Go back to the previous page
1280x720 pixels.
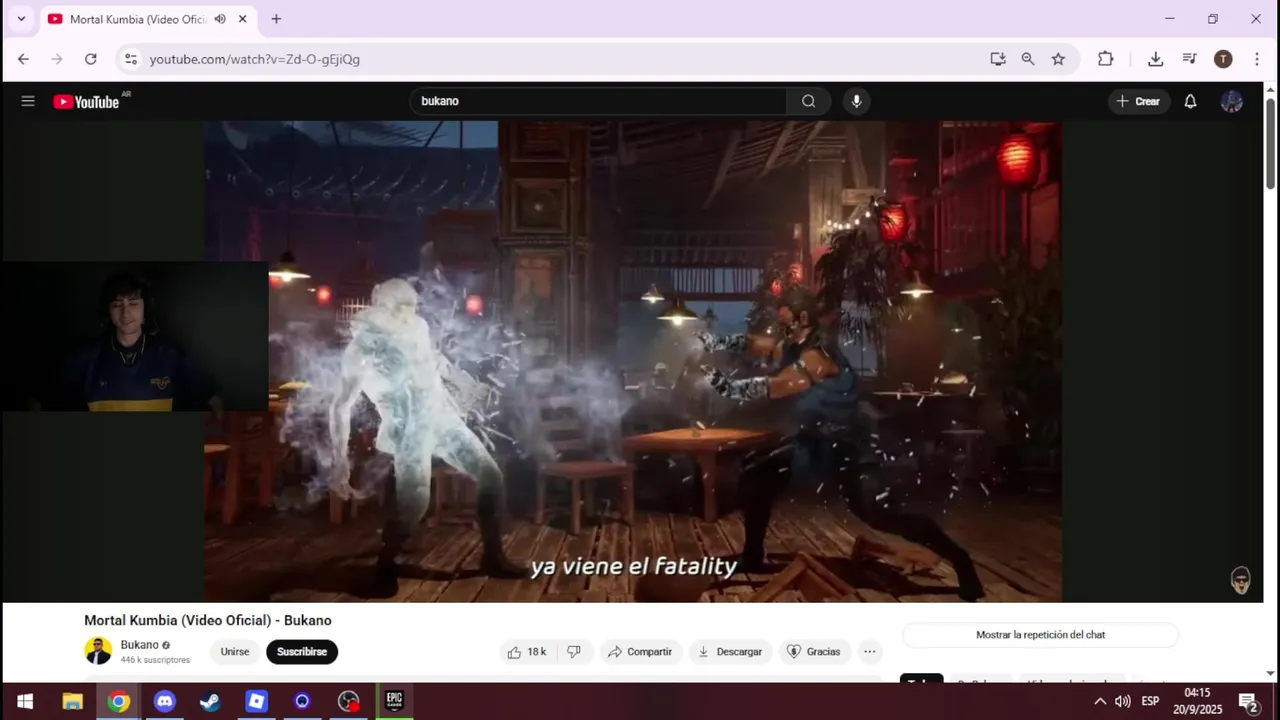(23, 59)
